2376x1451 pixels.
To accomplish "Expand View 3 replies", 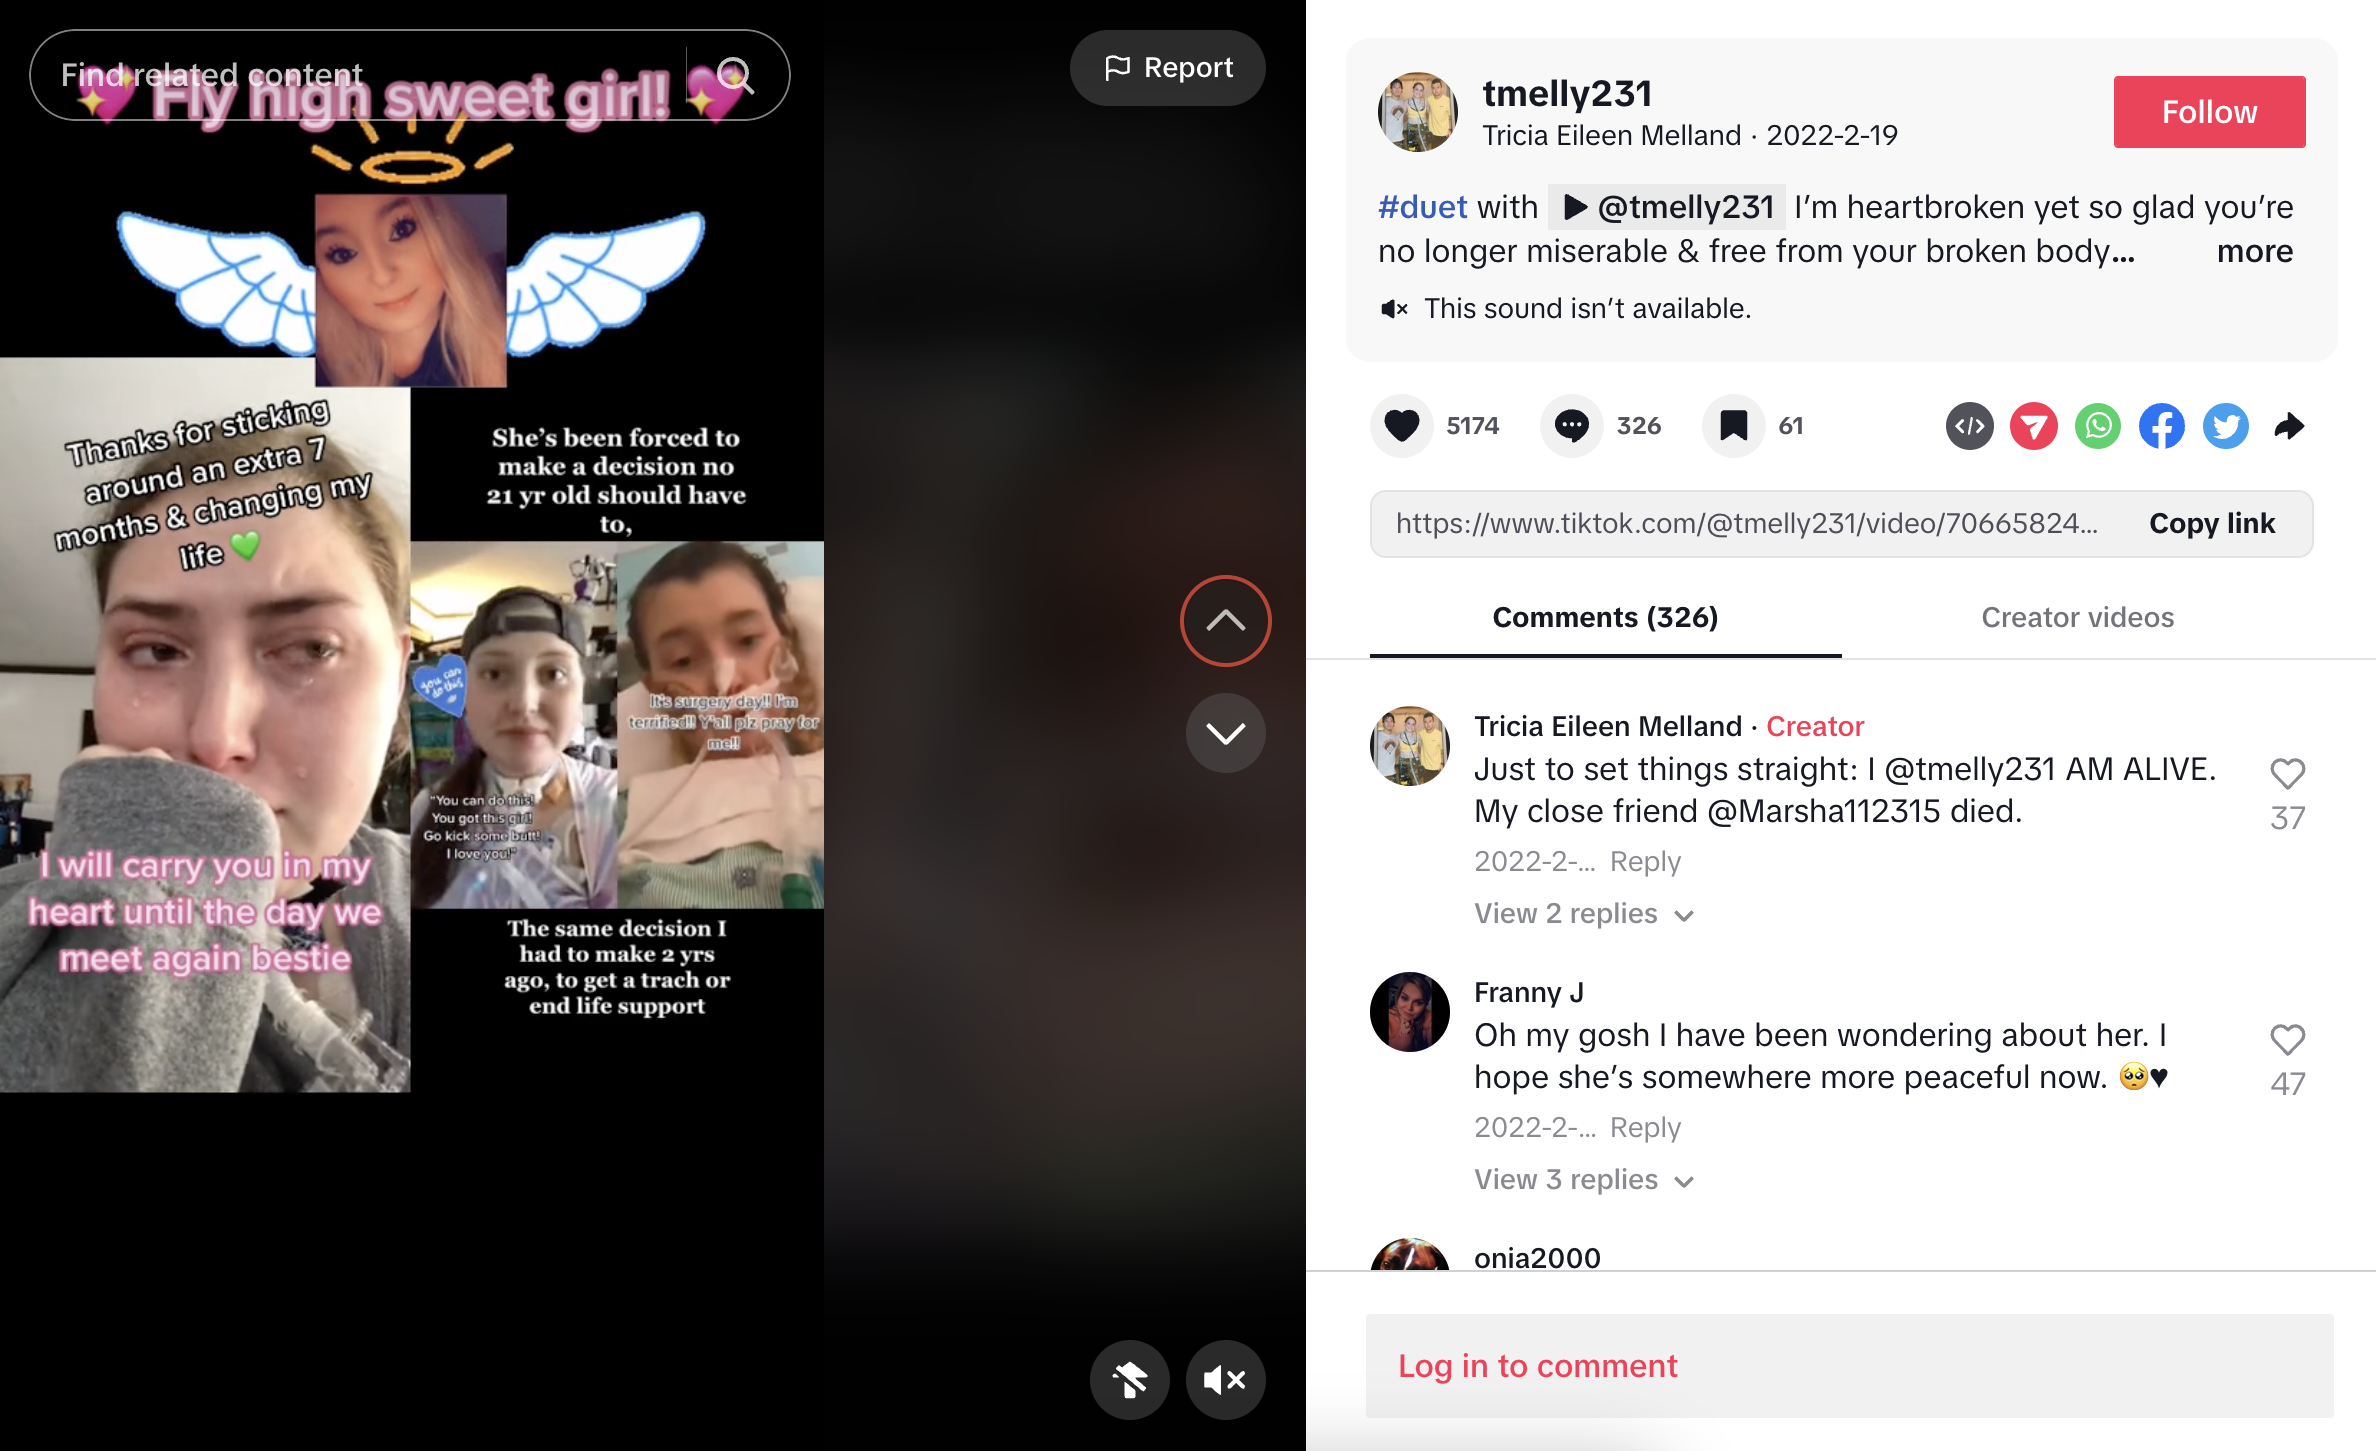I will (1583, 1180).
